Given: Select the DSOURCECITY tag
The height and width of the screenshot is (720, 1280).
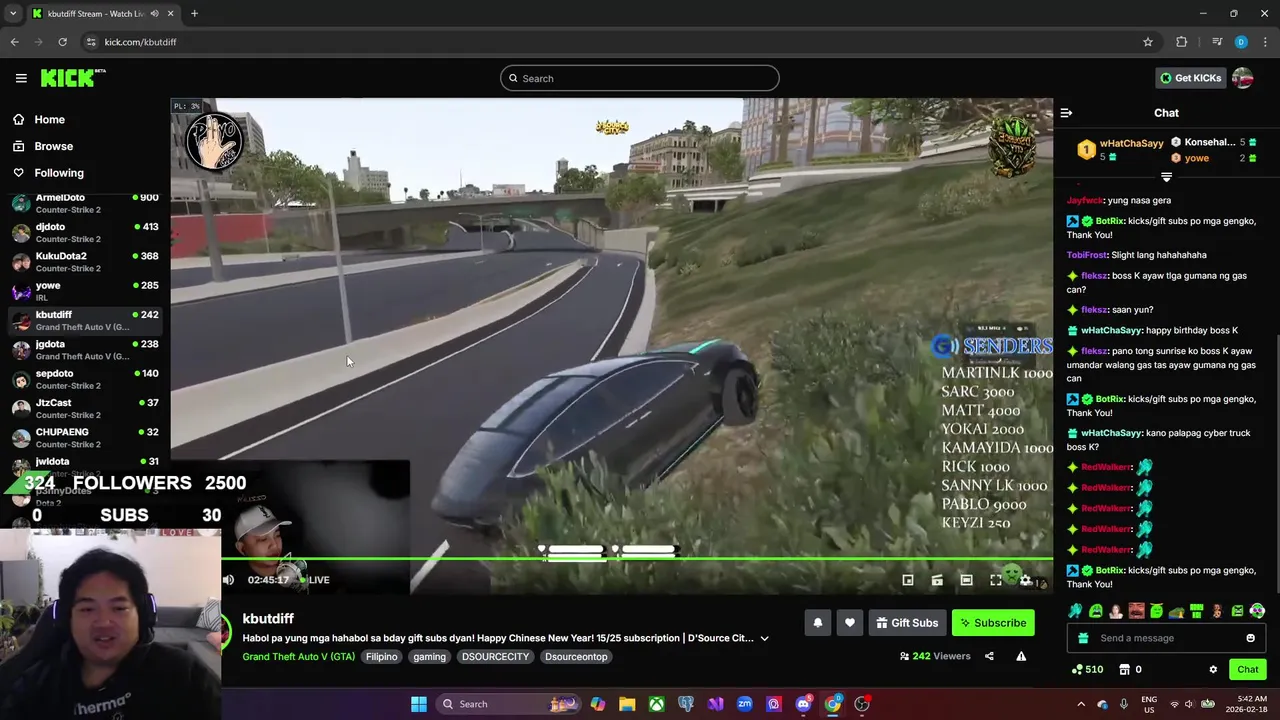Looking at the screenshot, I should [x=495, y=657].
